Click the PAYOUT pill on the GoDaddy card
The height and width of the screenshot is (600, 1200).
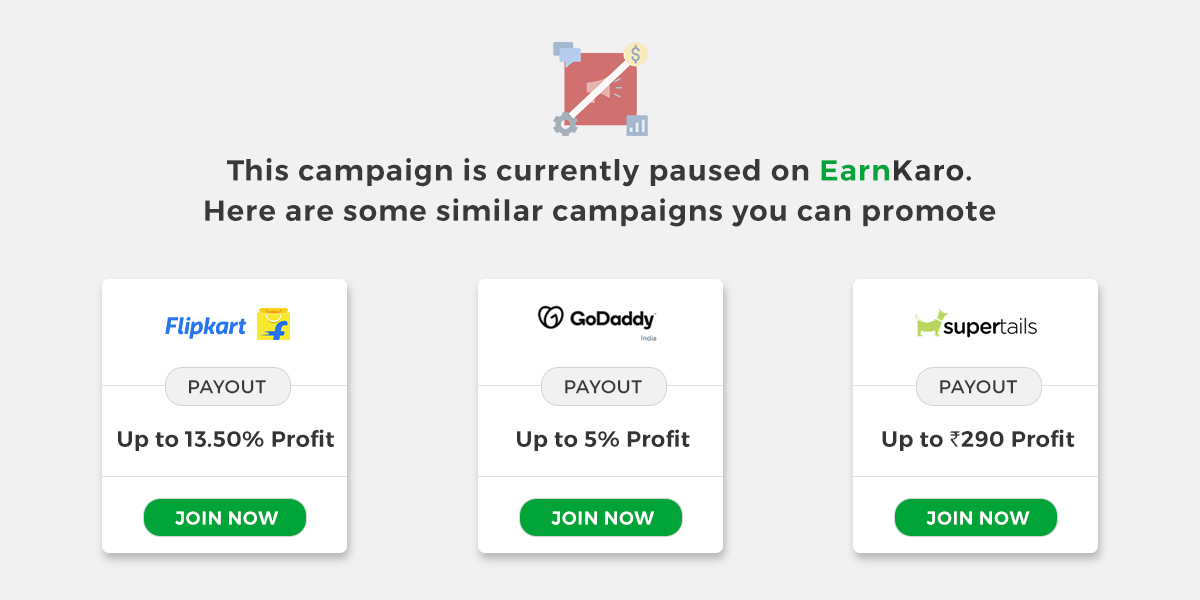[x=603, y=386]
